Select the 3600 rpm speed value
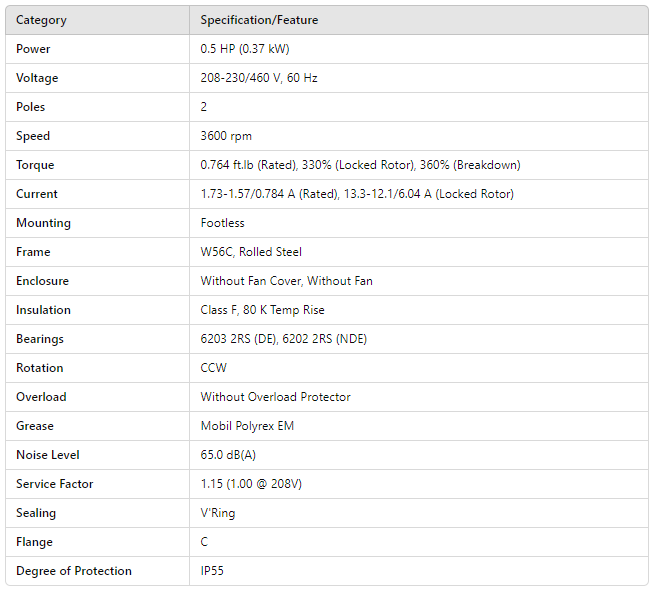Viewport: 656px width, 593px height. point(226,136)
